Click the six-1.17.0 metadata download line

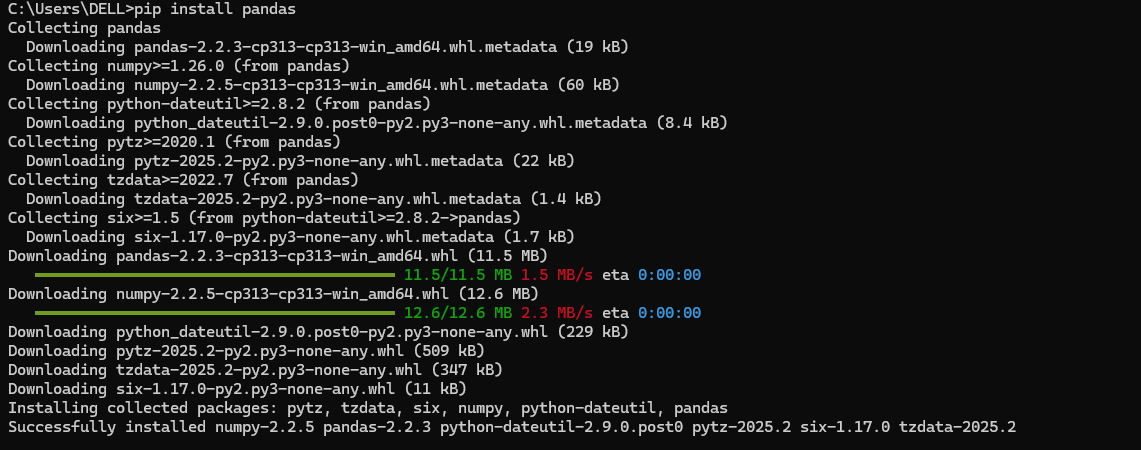tap(301, 237)
